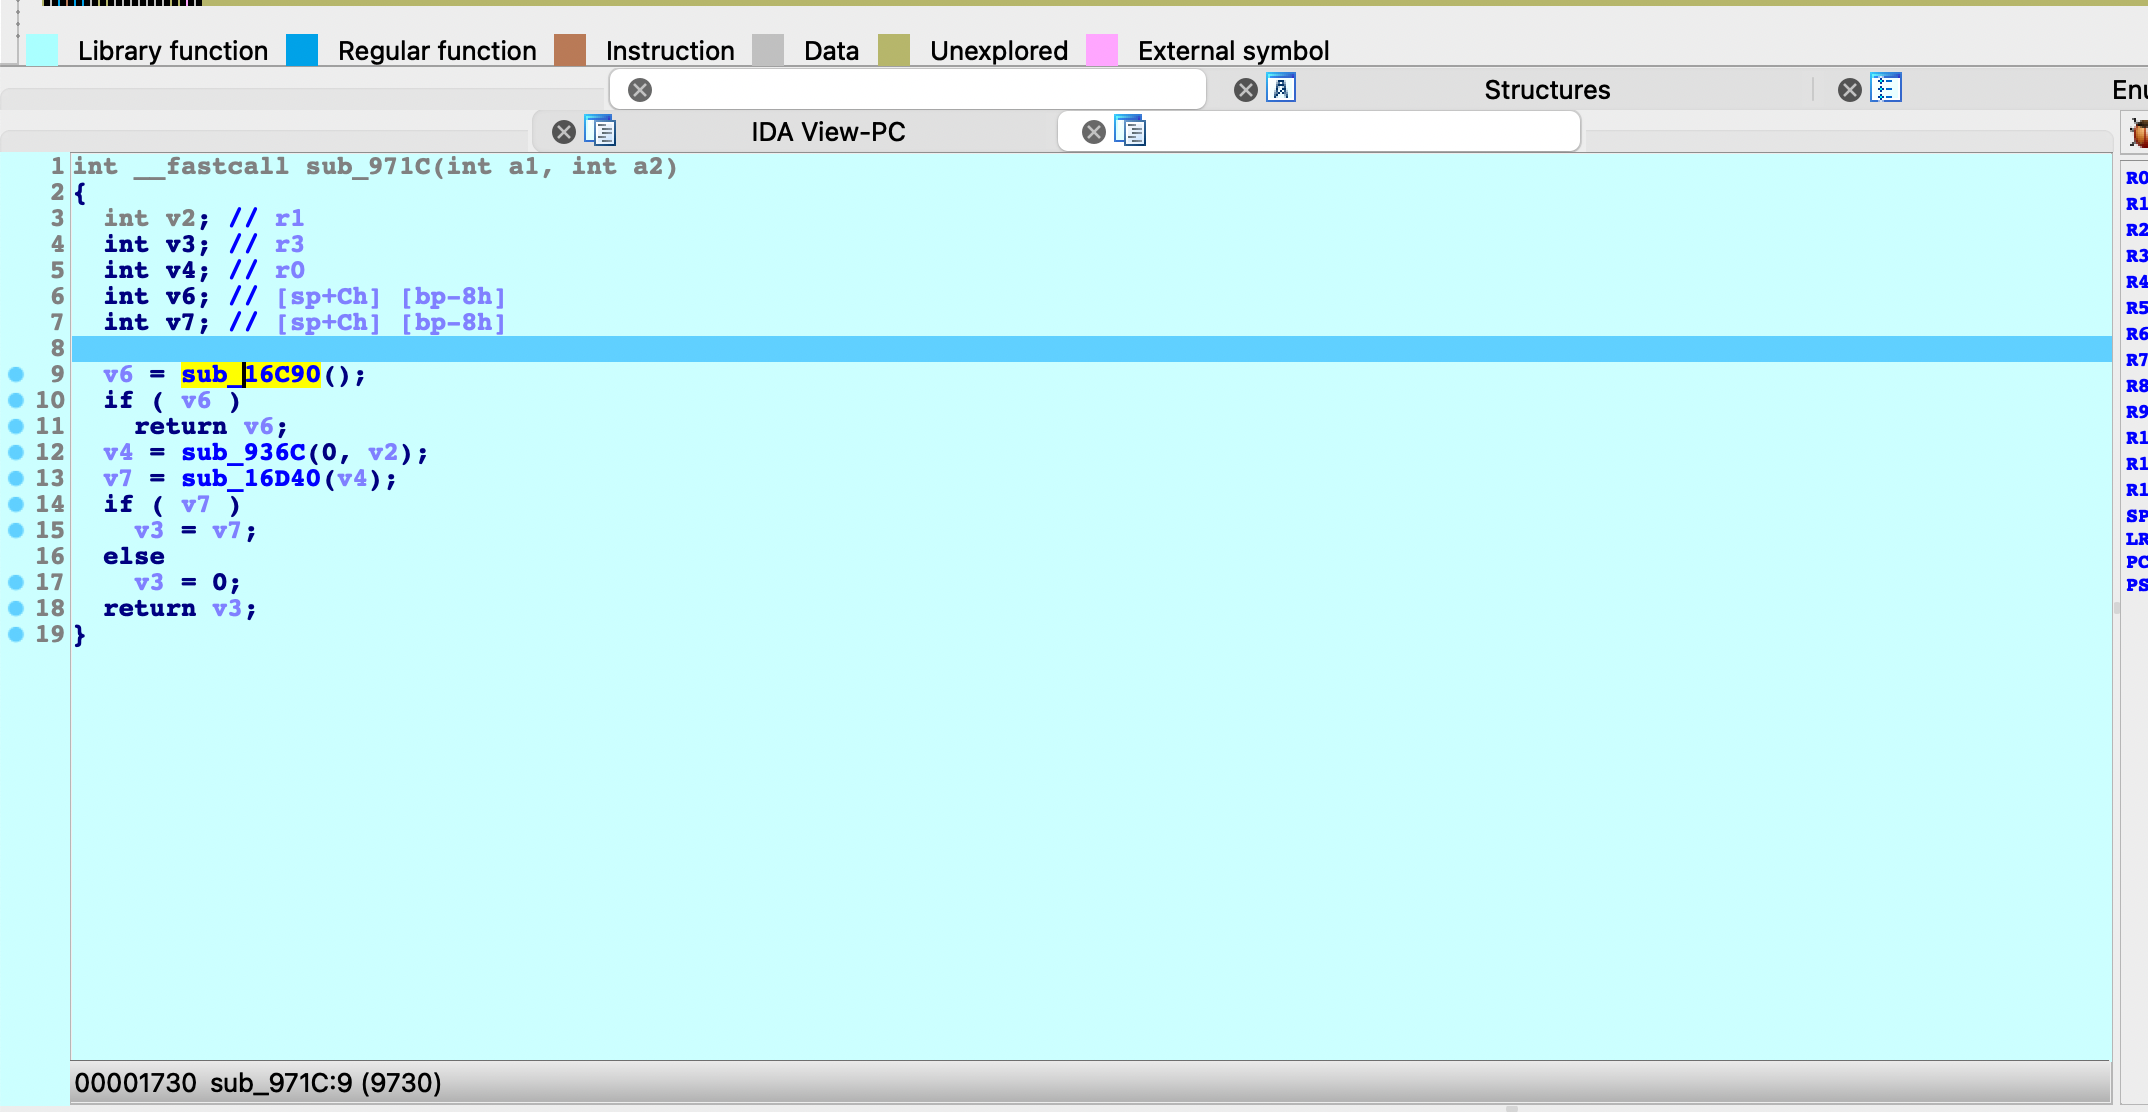
Task: Click the Structures tab icon
Action: (x=1281, y=89)
